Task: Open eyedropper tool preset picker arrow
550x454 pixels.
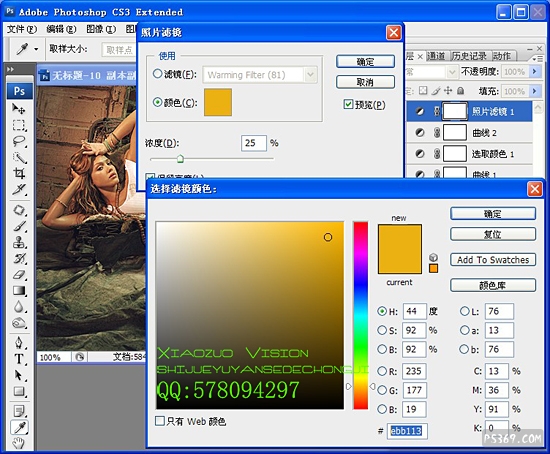Action: pyautogui.click(x=36, y=49)
